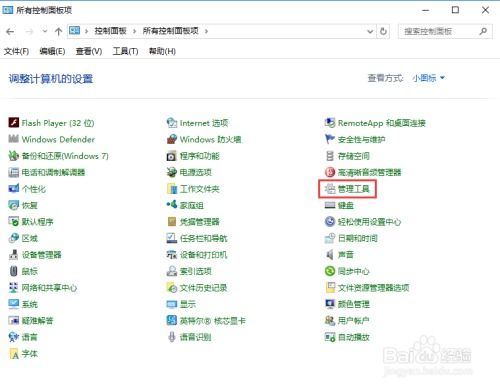Open the 声音 speaker icon
The height and width of the screenshot is (389, 500).
click(330, 255)
